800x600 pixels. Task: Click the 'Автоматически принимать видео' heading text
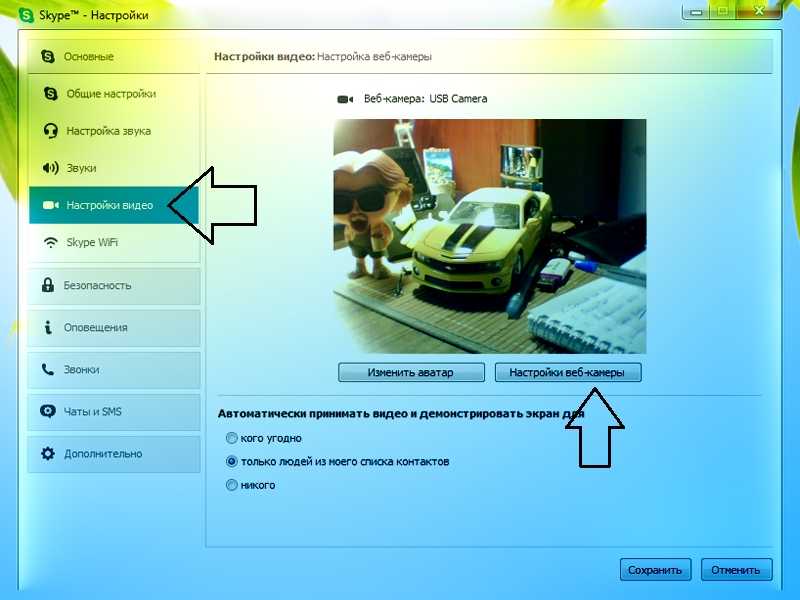coord(401,414)
